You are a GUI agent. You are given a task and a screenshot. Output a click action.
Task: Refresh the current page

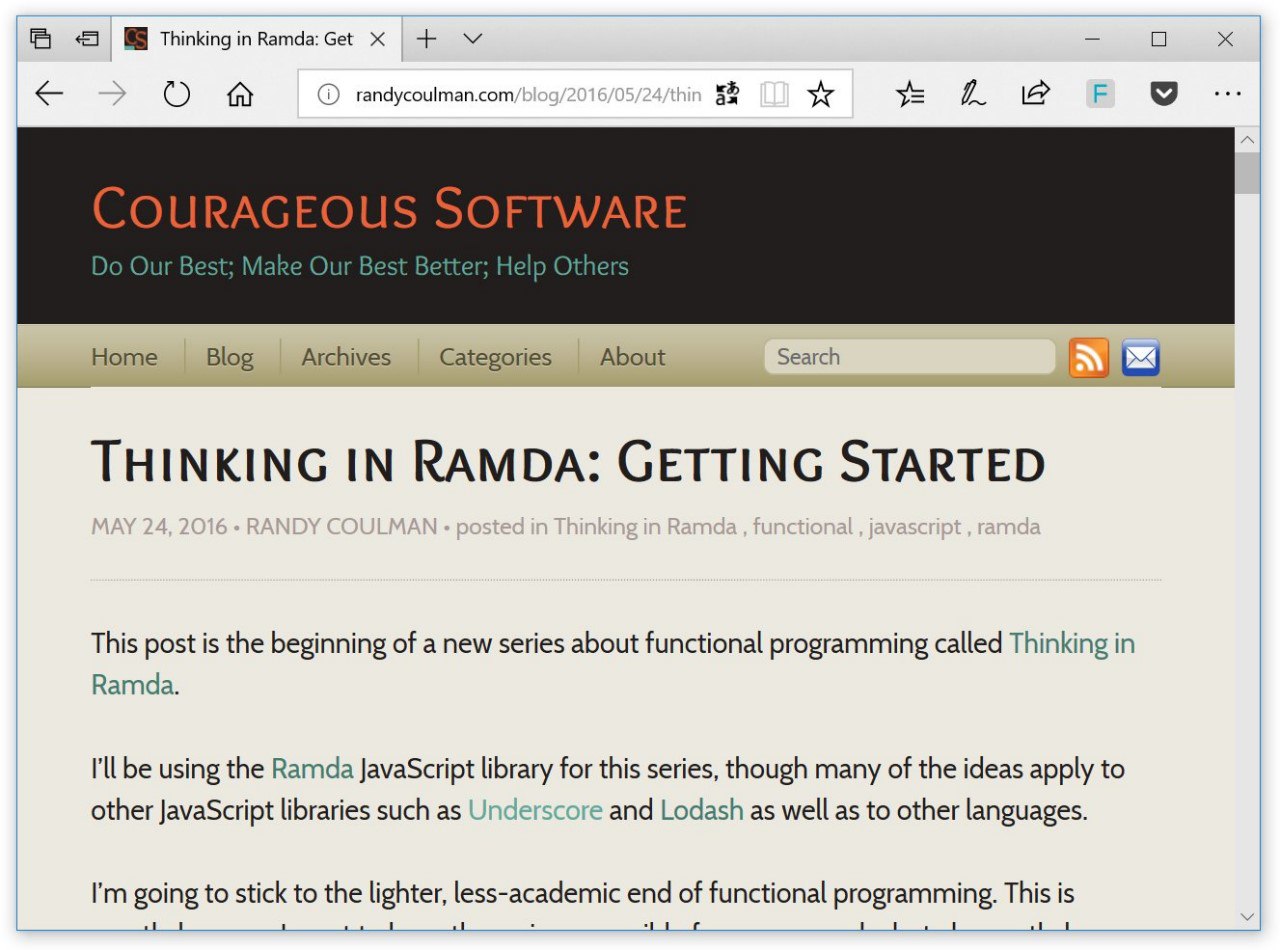[x=177, y=95]
